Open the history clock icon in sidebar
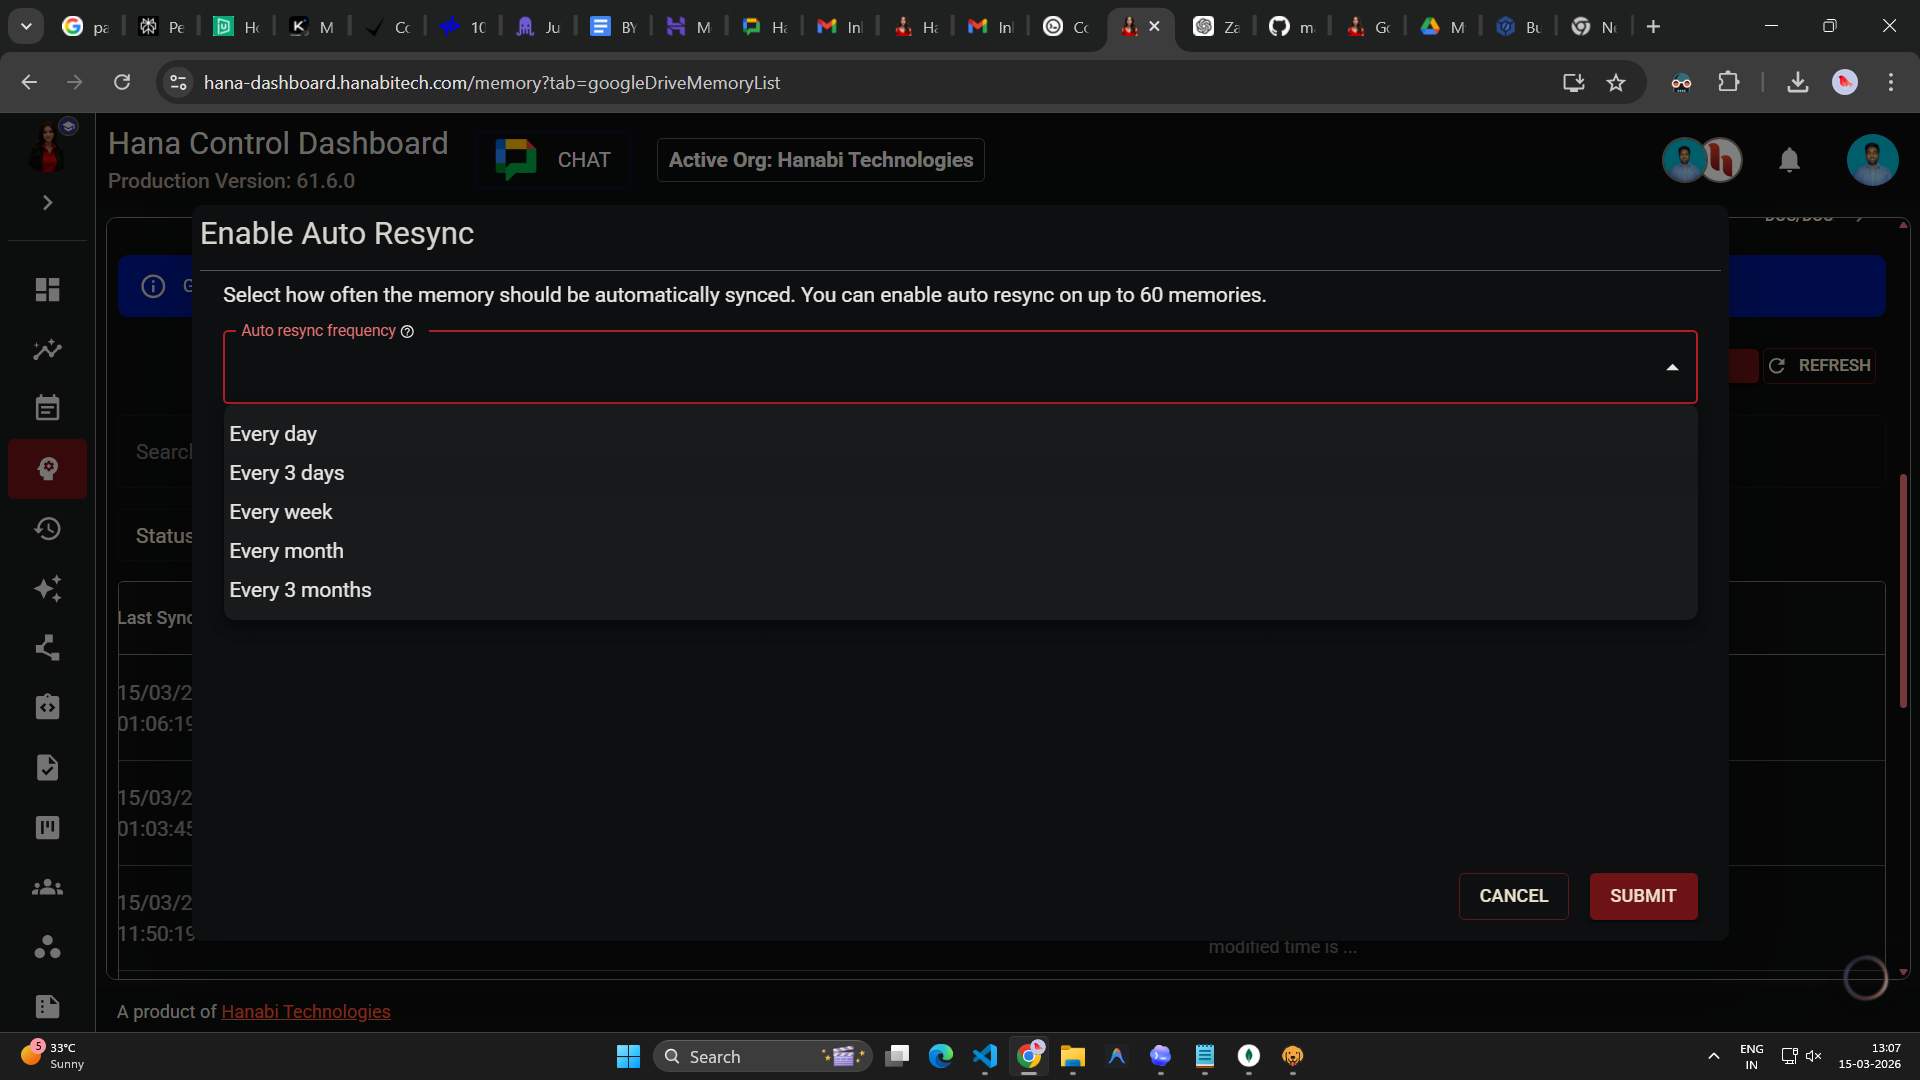Viewport: 1920px width, 1080px height. point(47,529)
